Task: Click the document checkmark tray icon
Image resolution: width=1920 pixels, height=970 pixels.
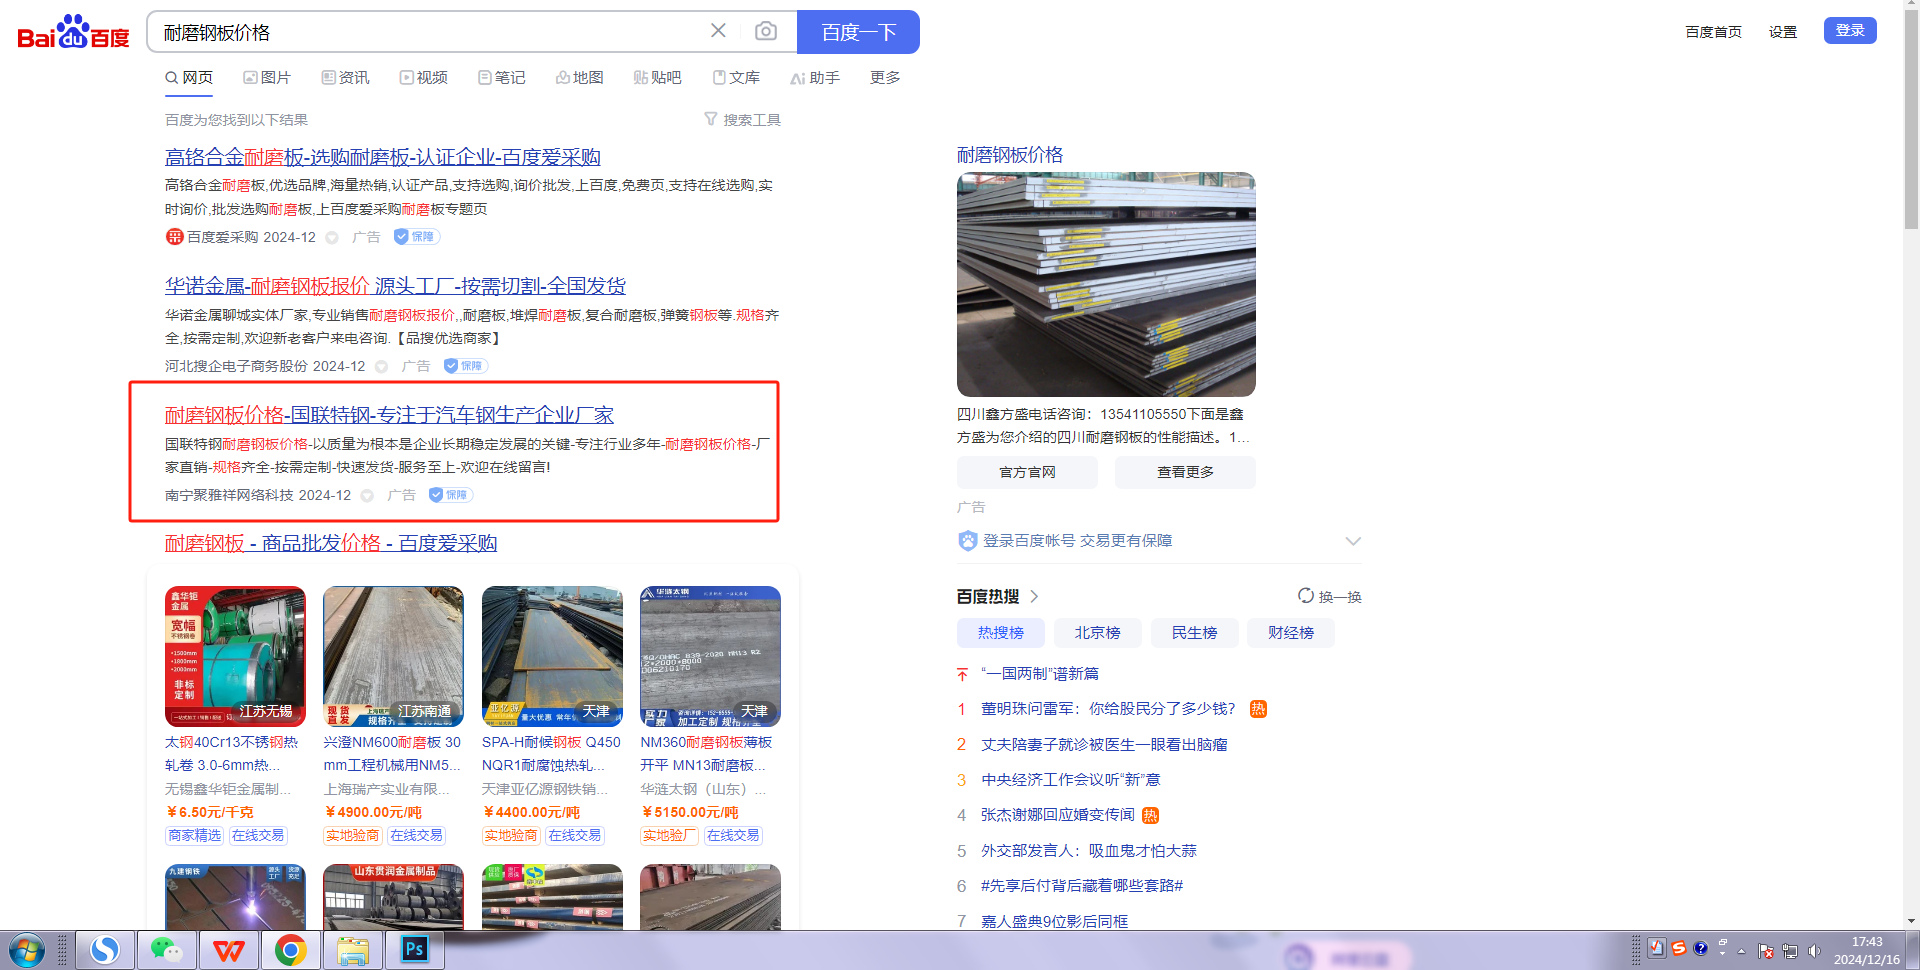Action: (x=1657, y=948)
